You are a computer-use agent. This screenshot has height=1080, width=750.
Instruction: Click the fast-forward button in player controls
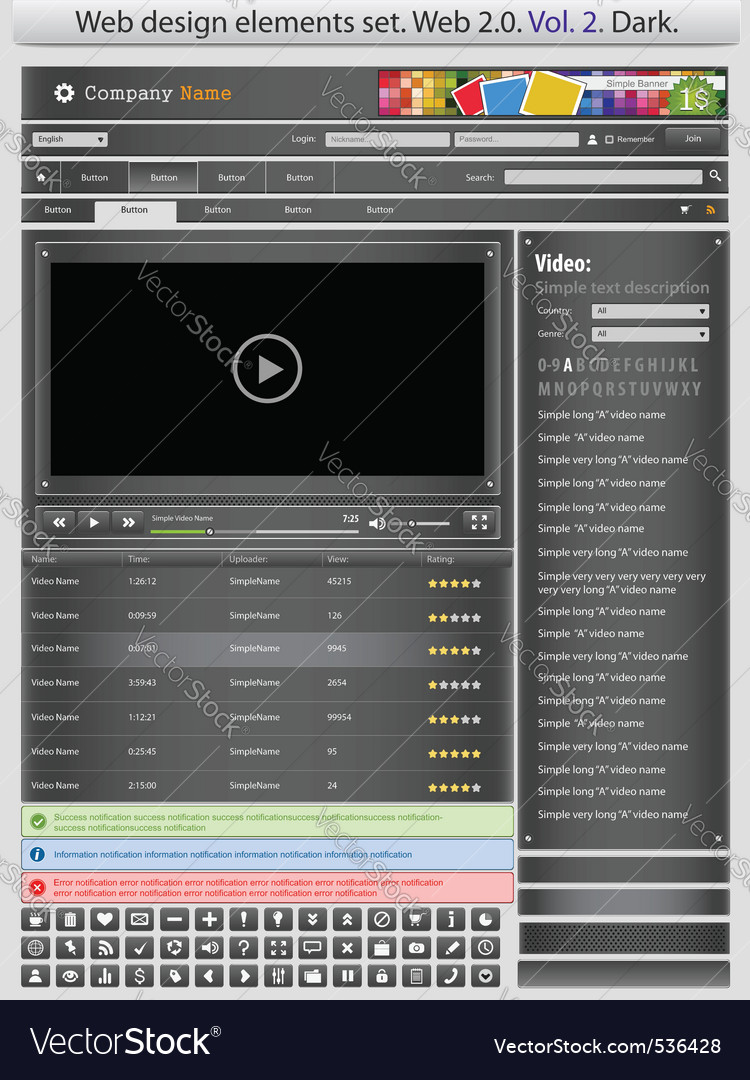[128, 522]
